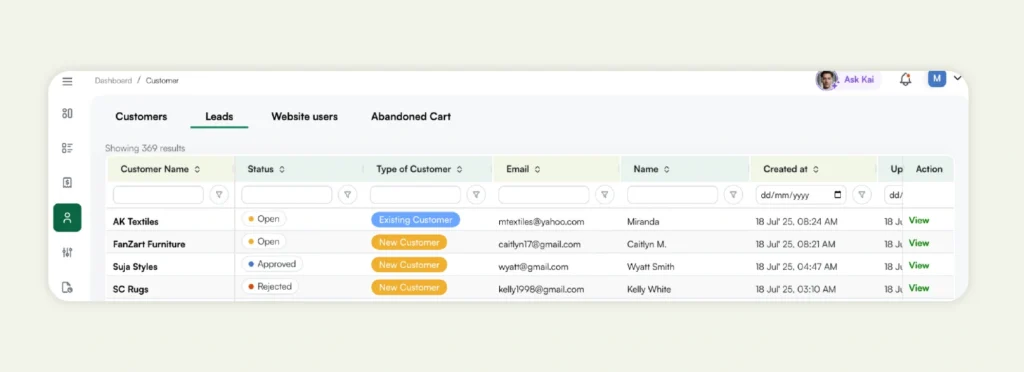This screenshot has width=1024, height=372.
Task: Open the sliders settings sidebar icon
Action: click(67, 252)
